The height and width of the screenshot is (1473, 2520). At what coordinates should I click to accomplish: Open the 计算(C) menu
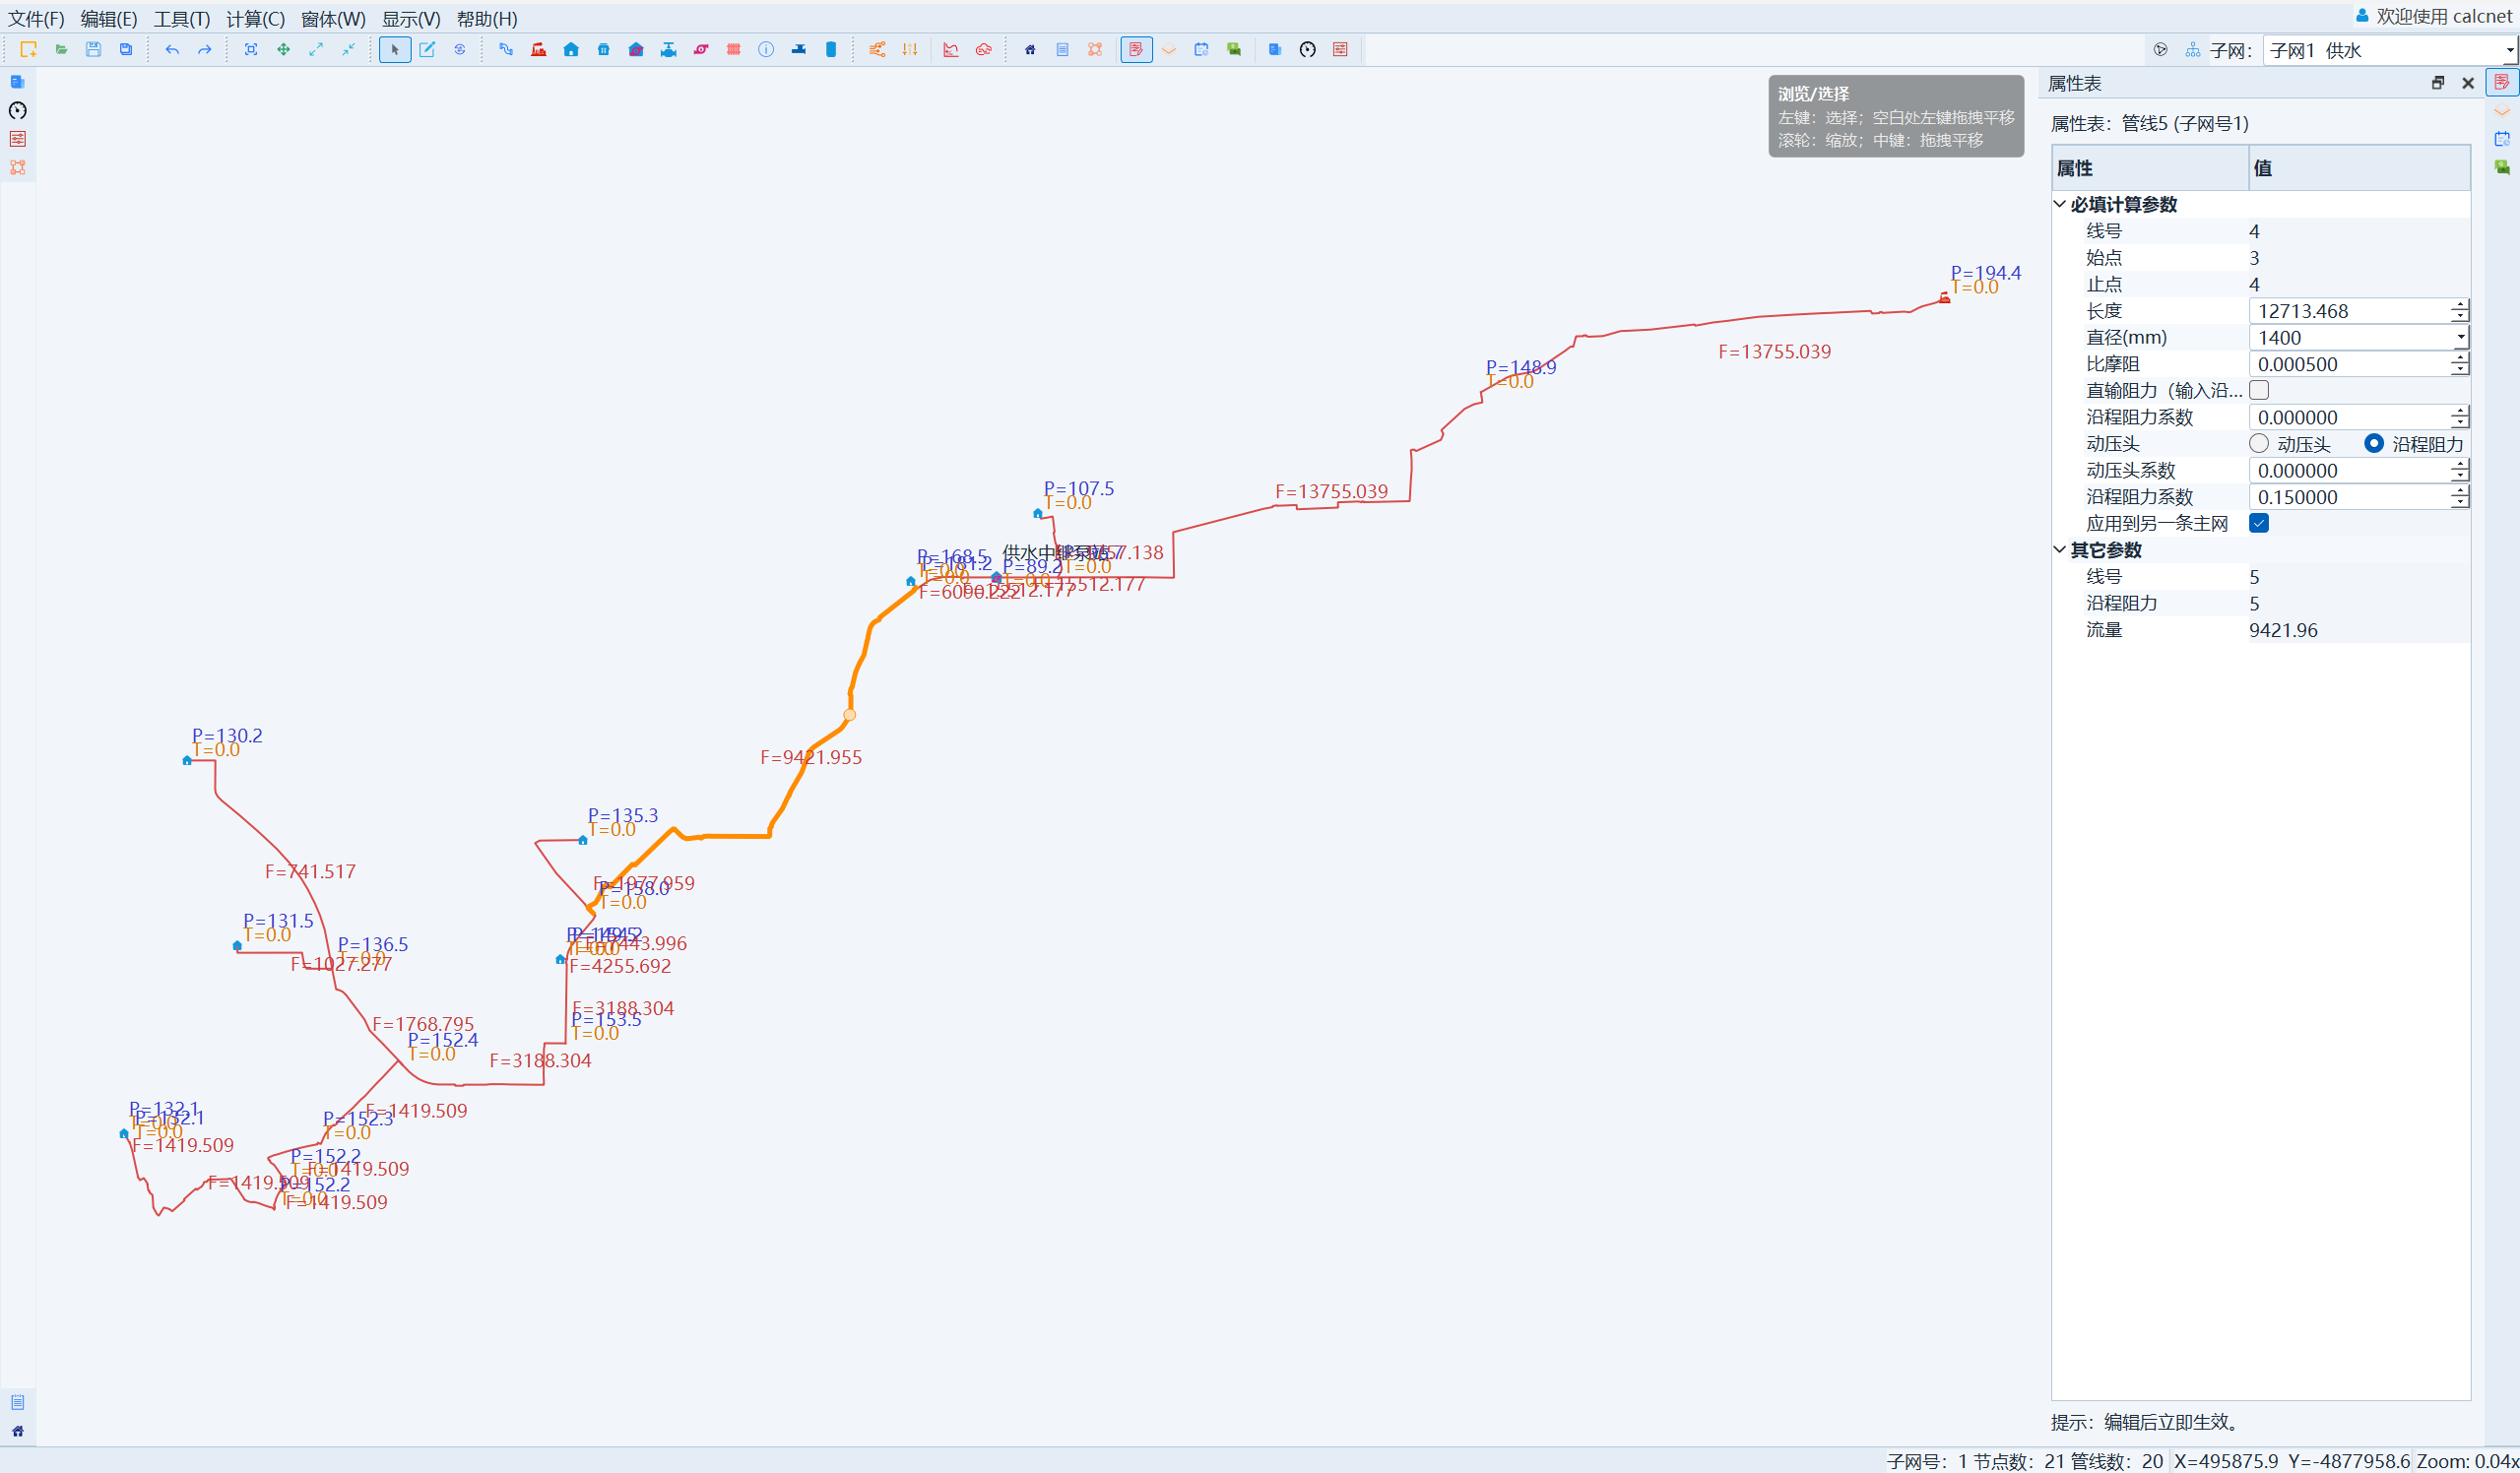coord(255,18)
